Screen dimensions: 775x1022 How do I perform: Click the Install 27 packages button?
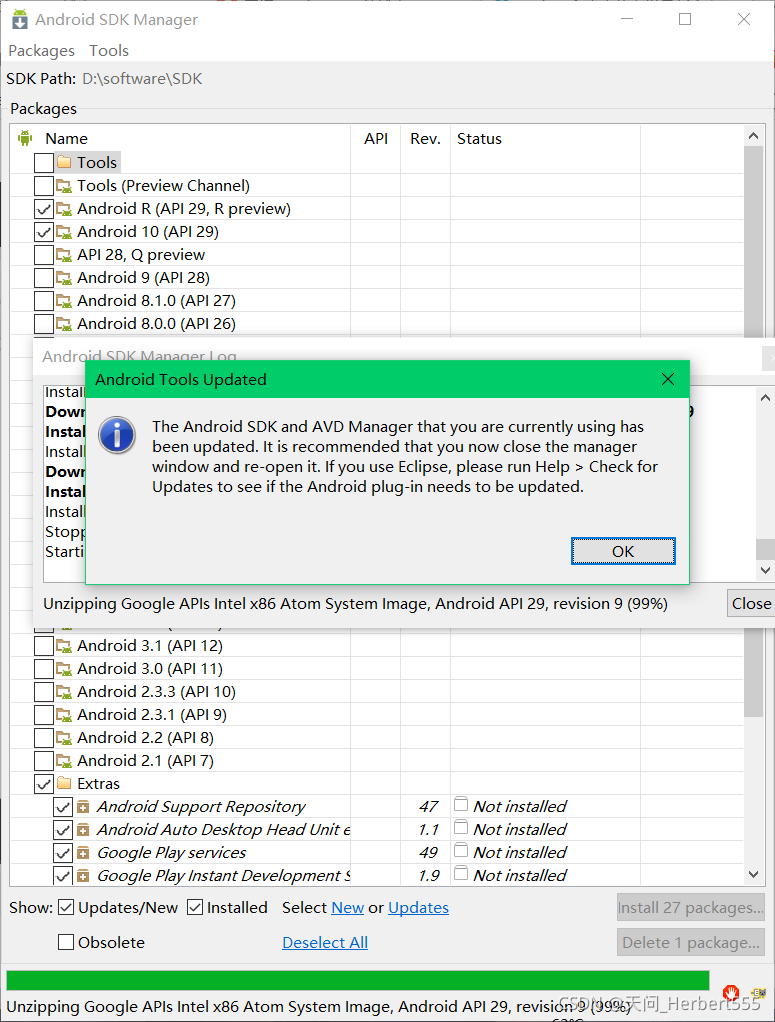click(690, 907)
